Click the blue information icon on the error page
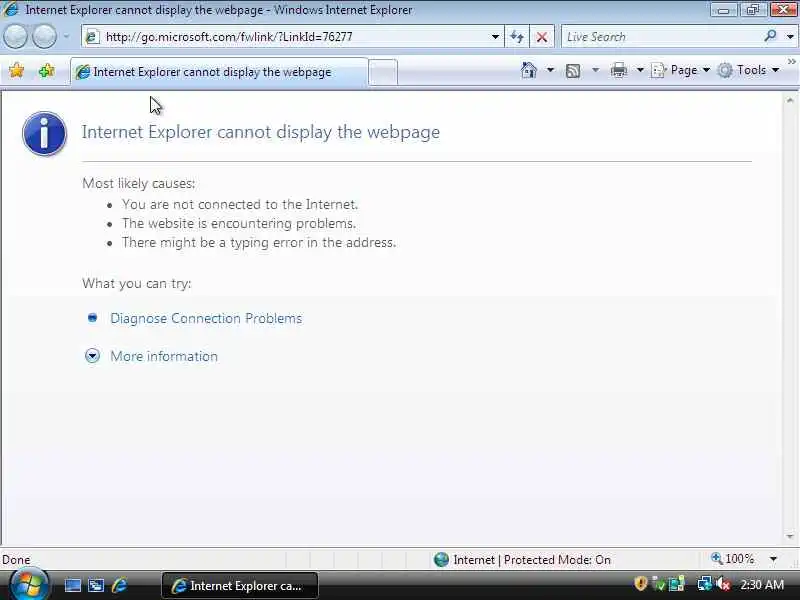800x600 pixels. (44, 134)
